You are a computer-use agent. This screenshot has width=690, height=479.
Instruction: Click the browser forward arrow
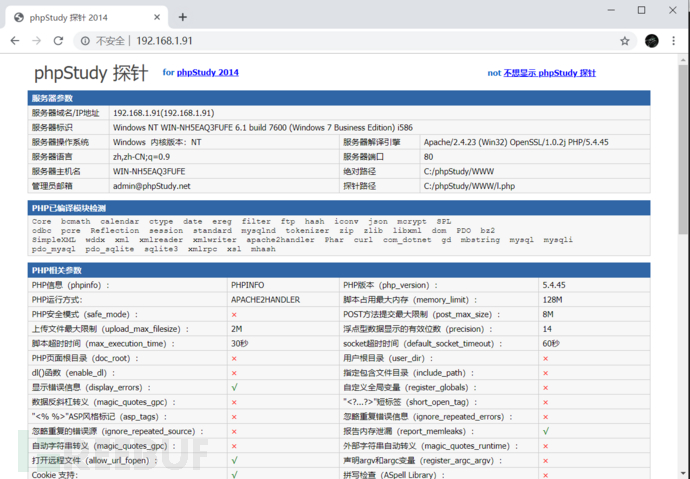[37, 41]
